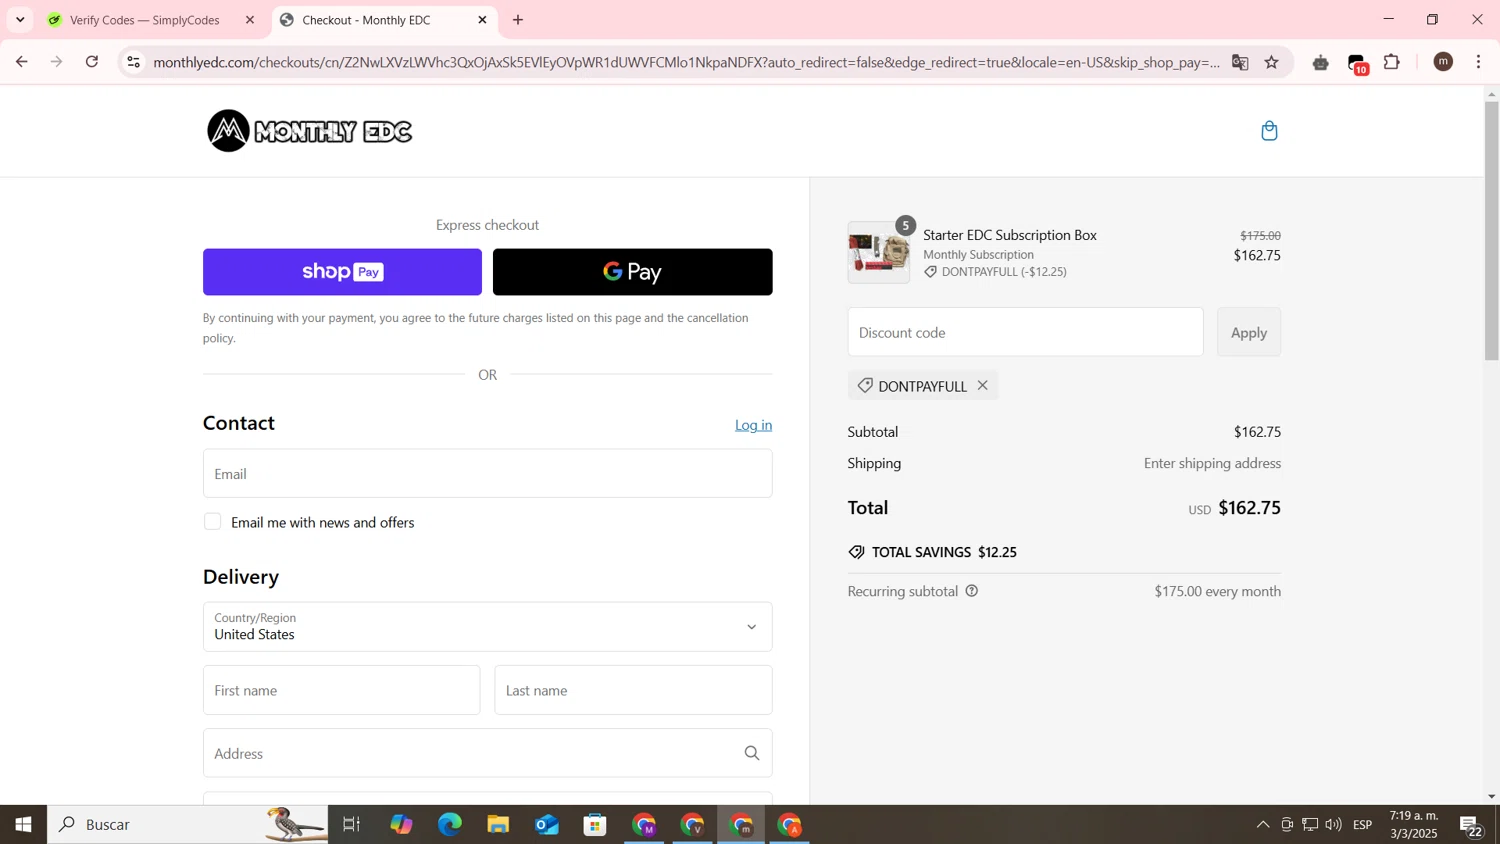Open File Explorer from the taskbar

point(498,825)
